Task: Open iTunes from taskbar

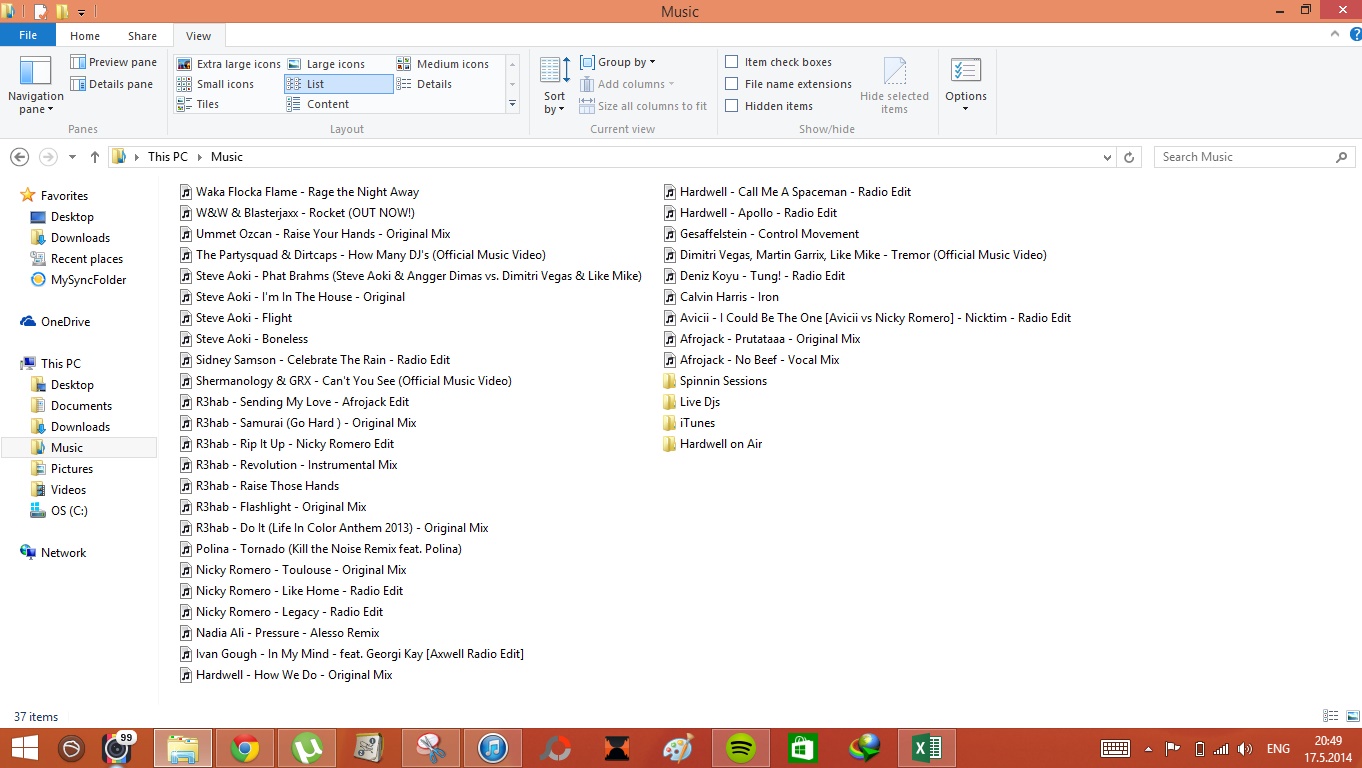Action: 493,748
